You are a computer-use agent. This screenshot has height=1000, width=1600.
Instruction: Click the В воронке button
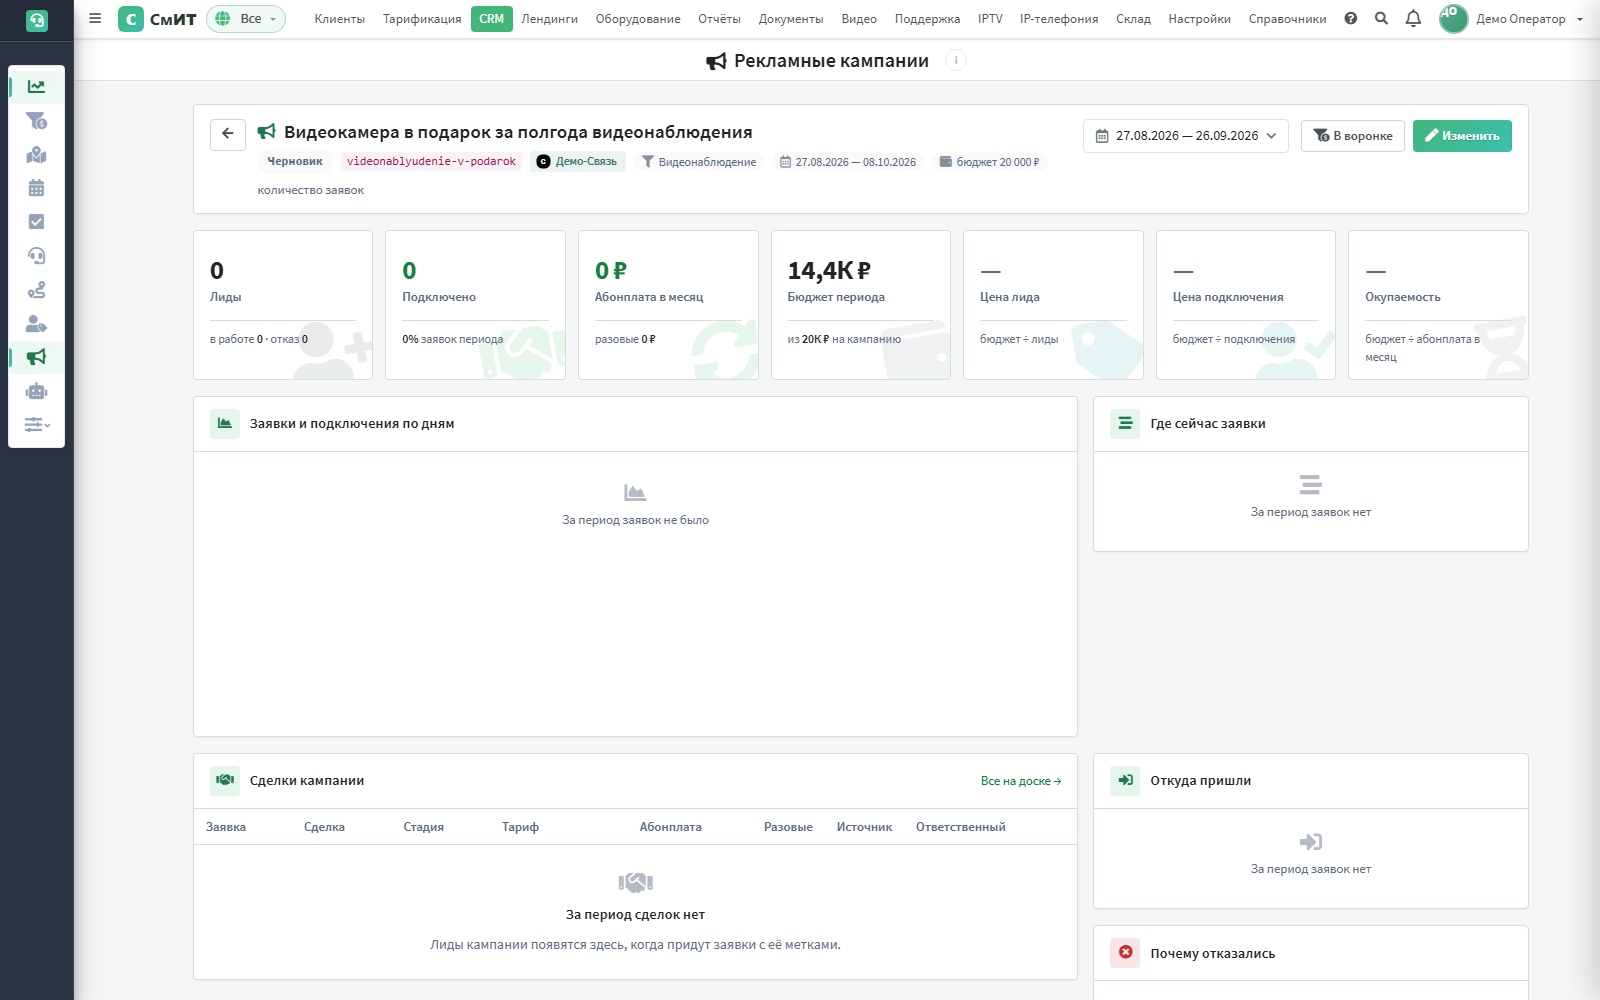click(1353, 135)
